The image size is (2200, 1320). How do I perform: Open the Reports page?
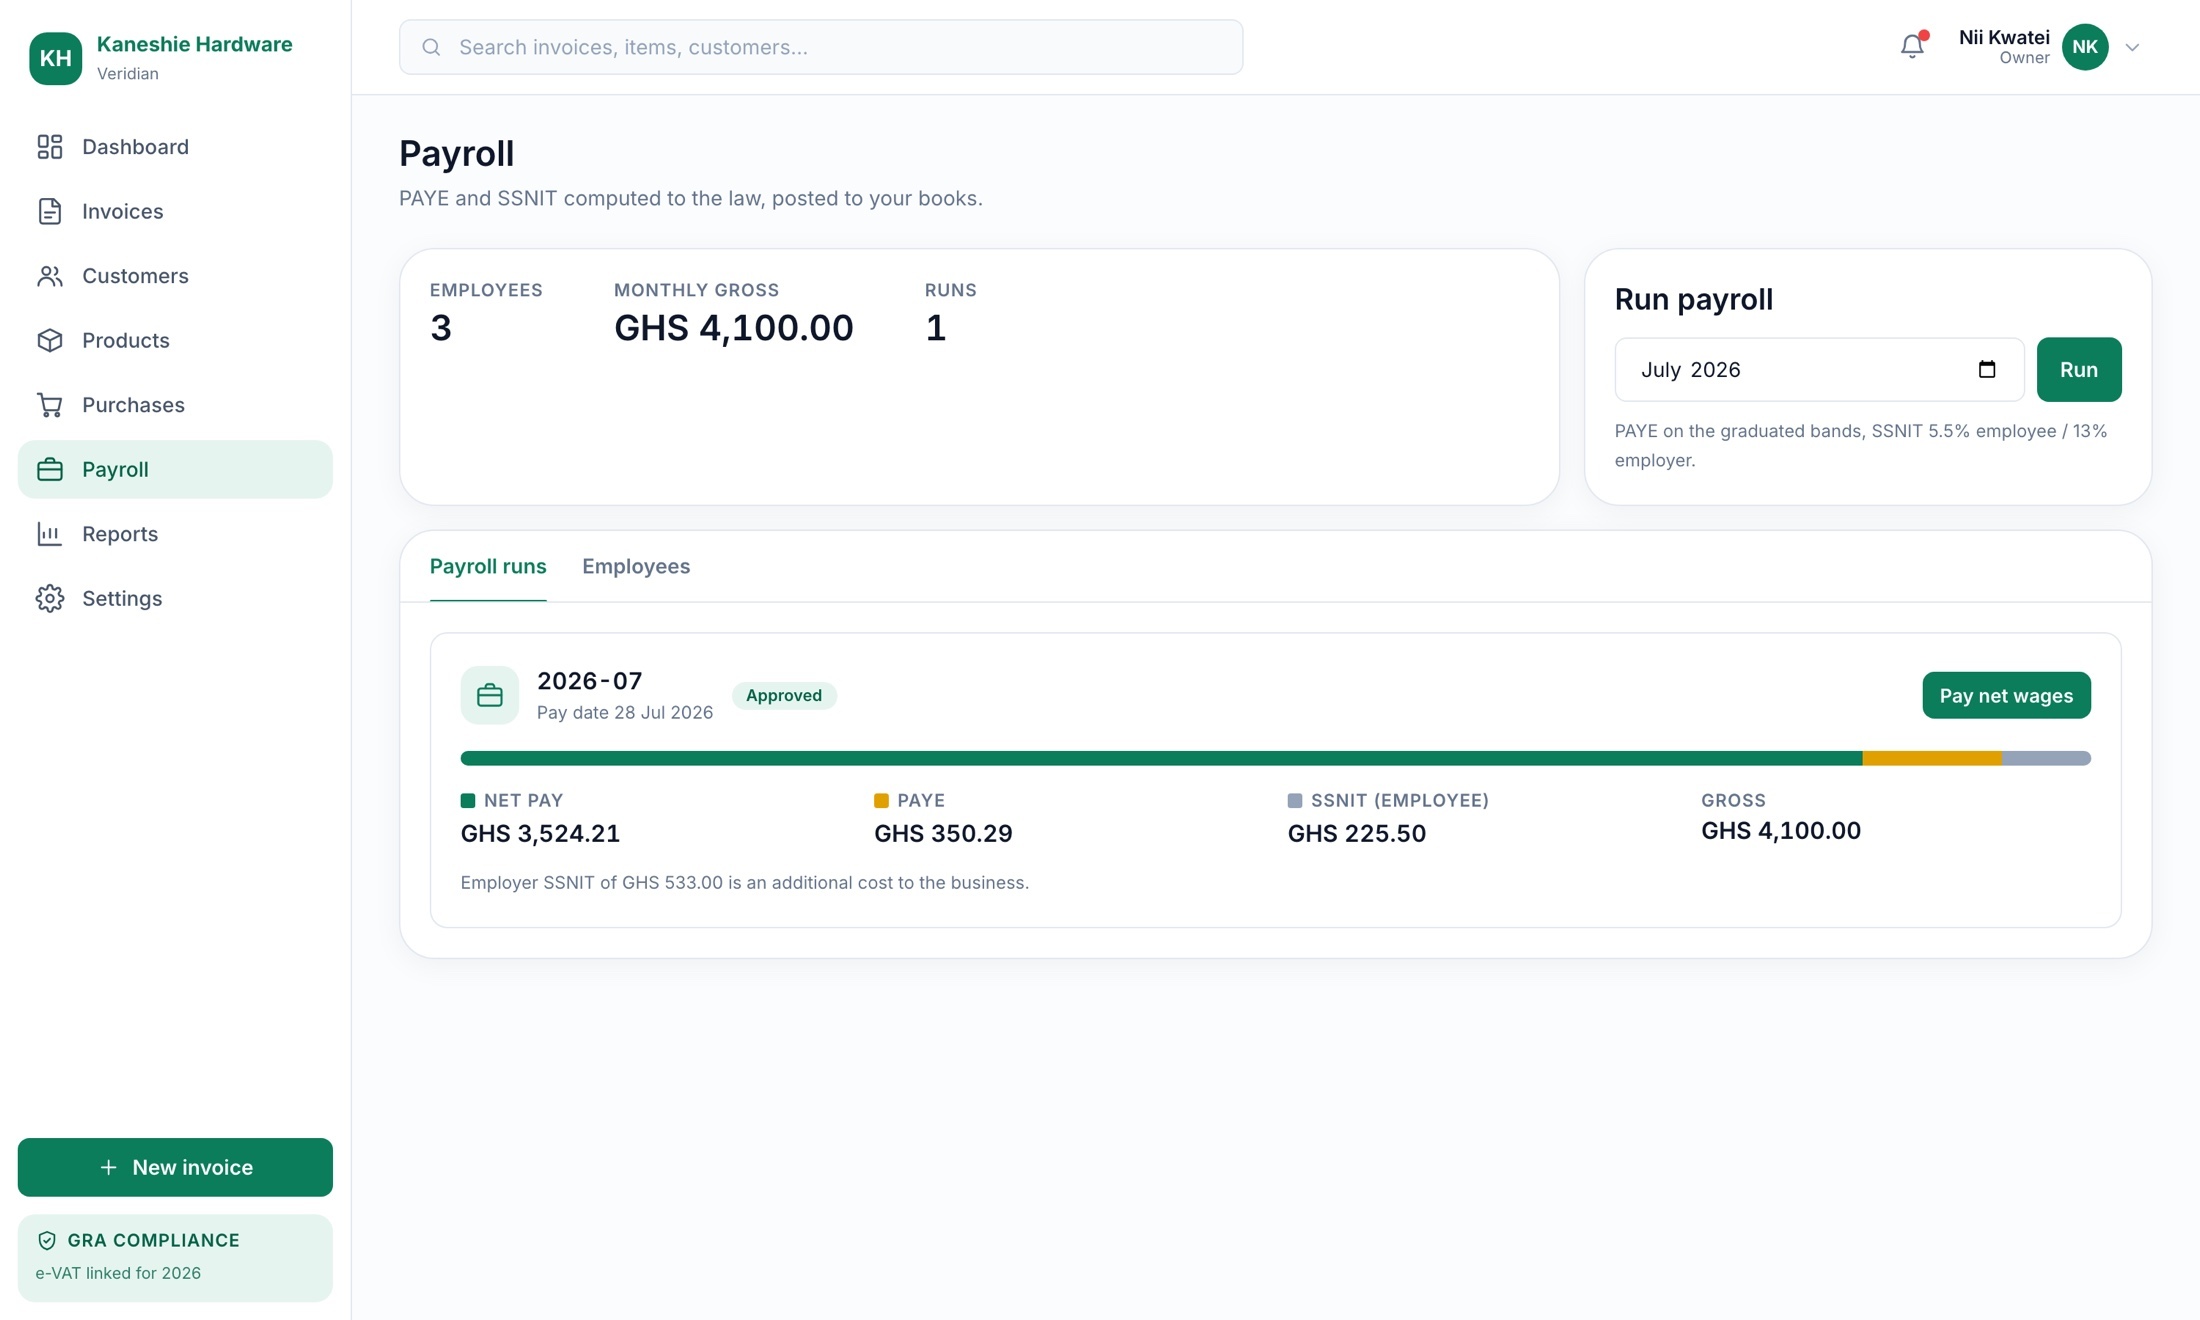175,534
